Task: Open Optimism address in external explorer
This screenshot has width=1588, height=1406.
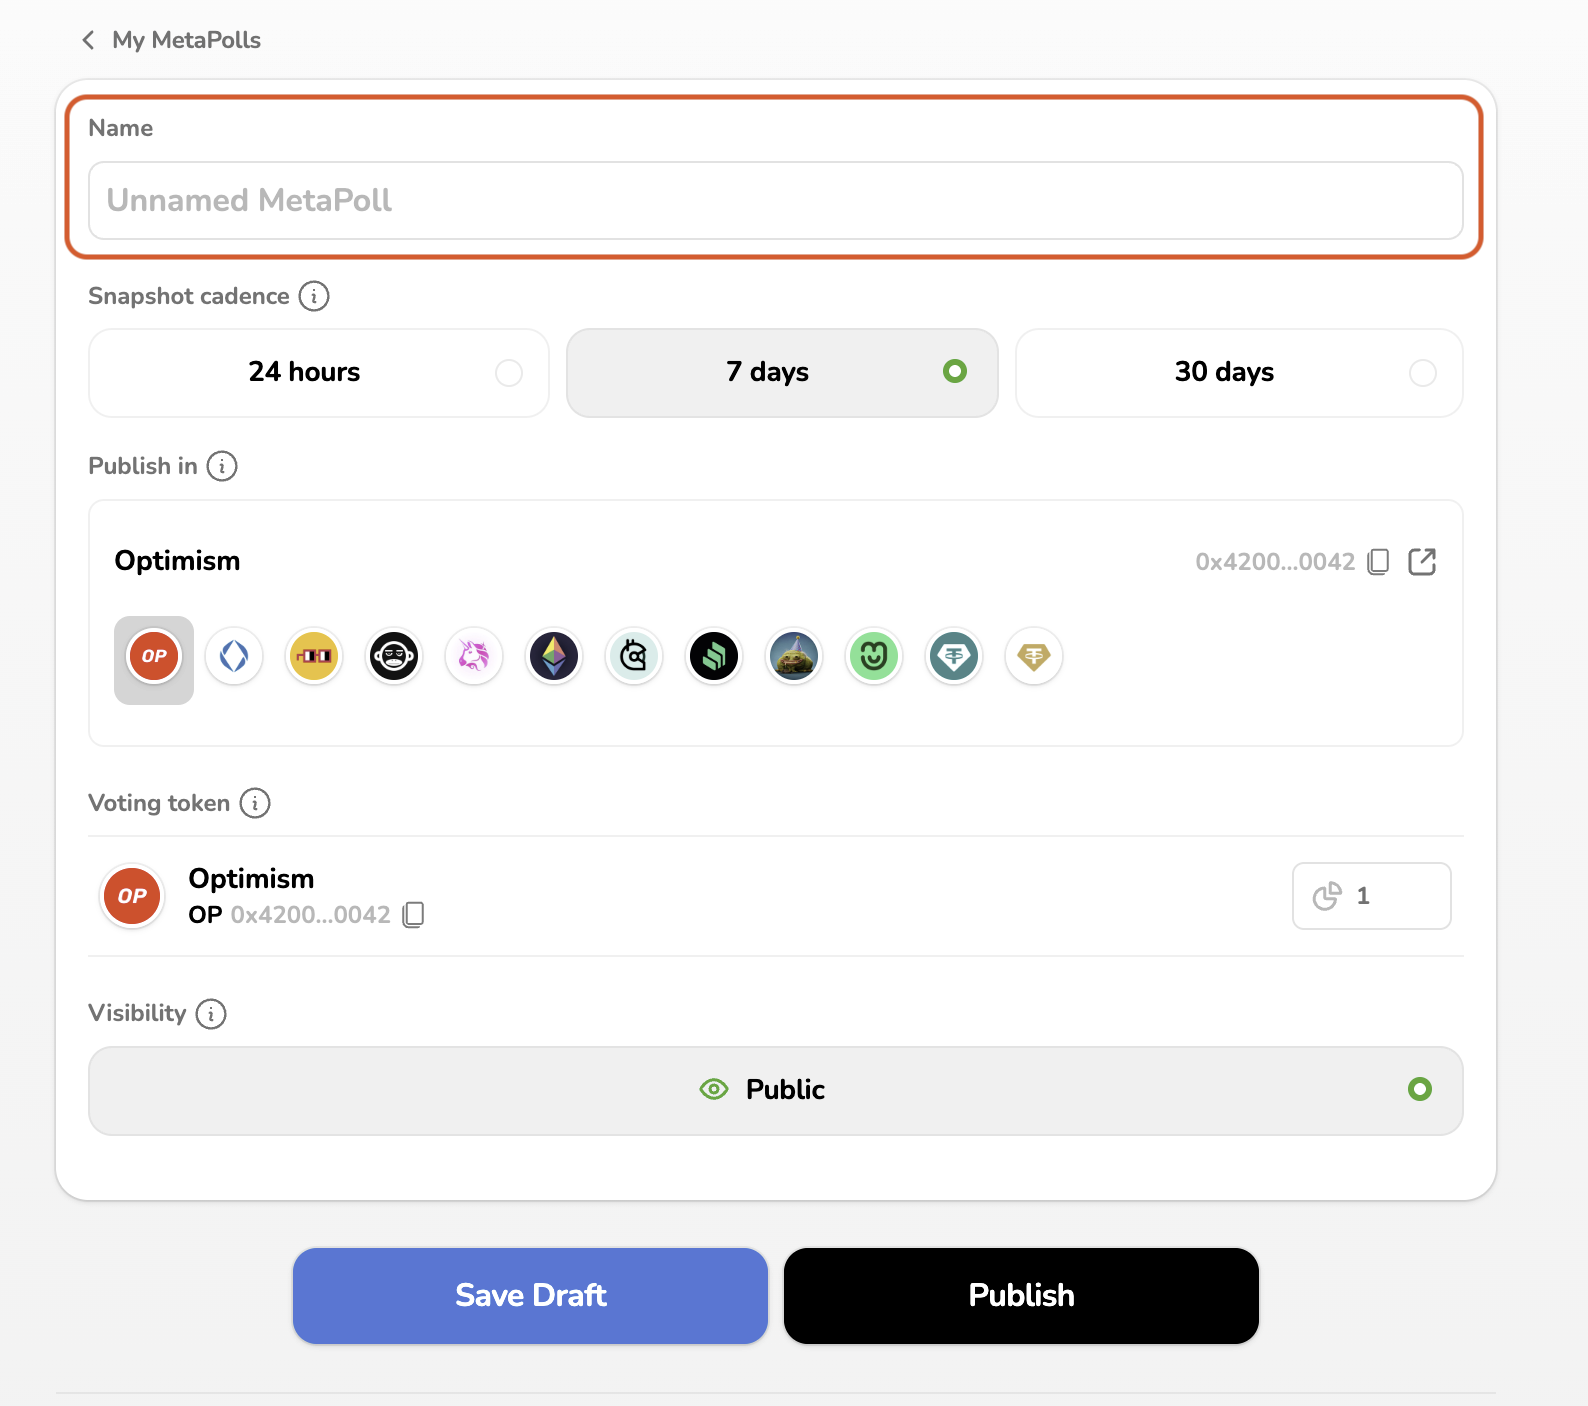Action: [x=1422, y=562]
